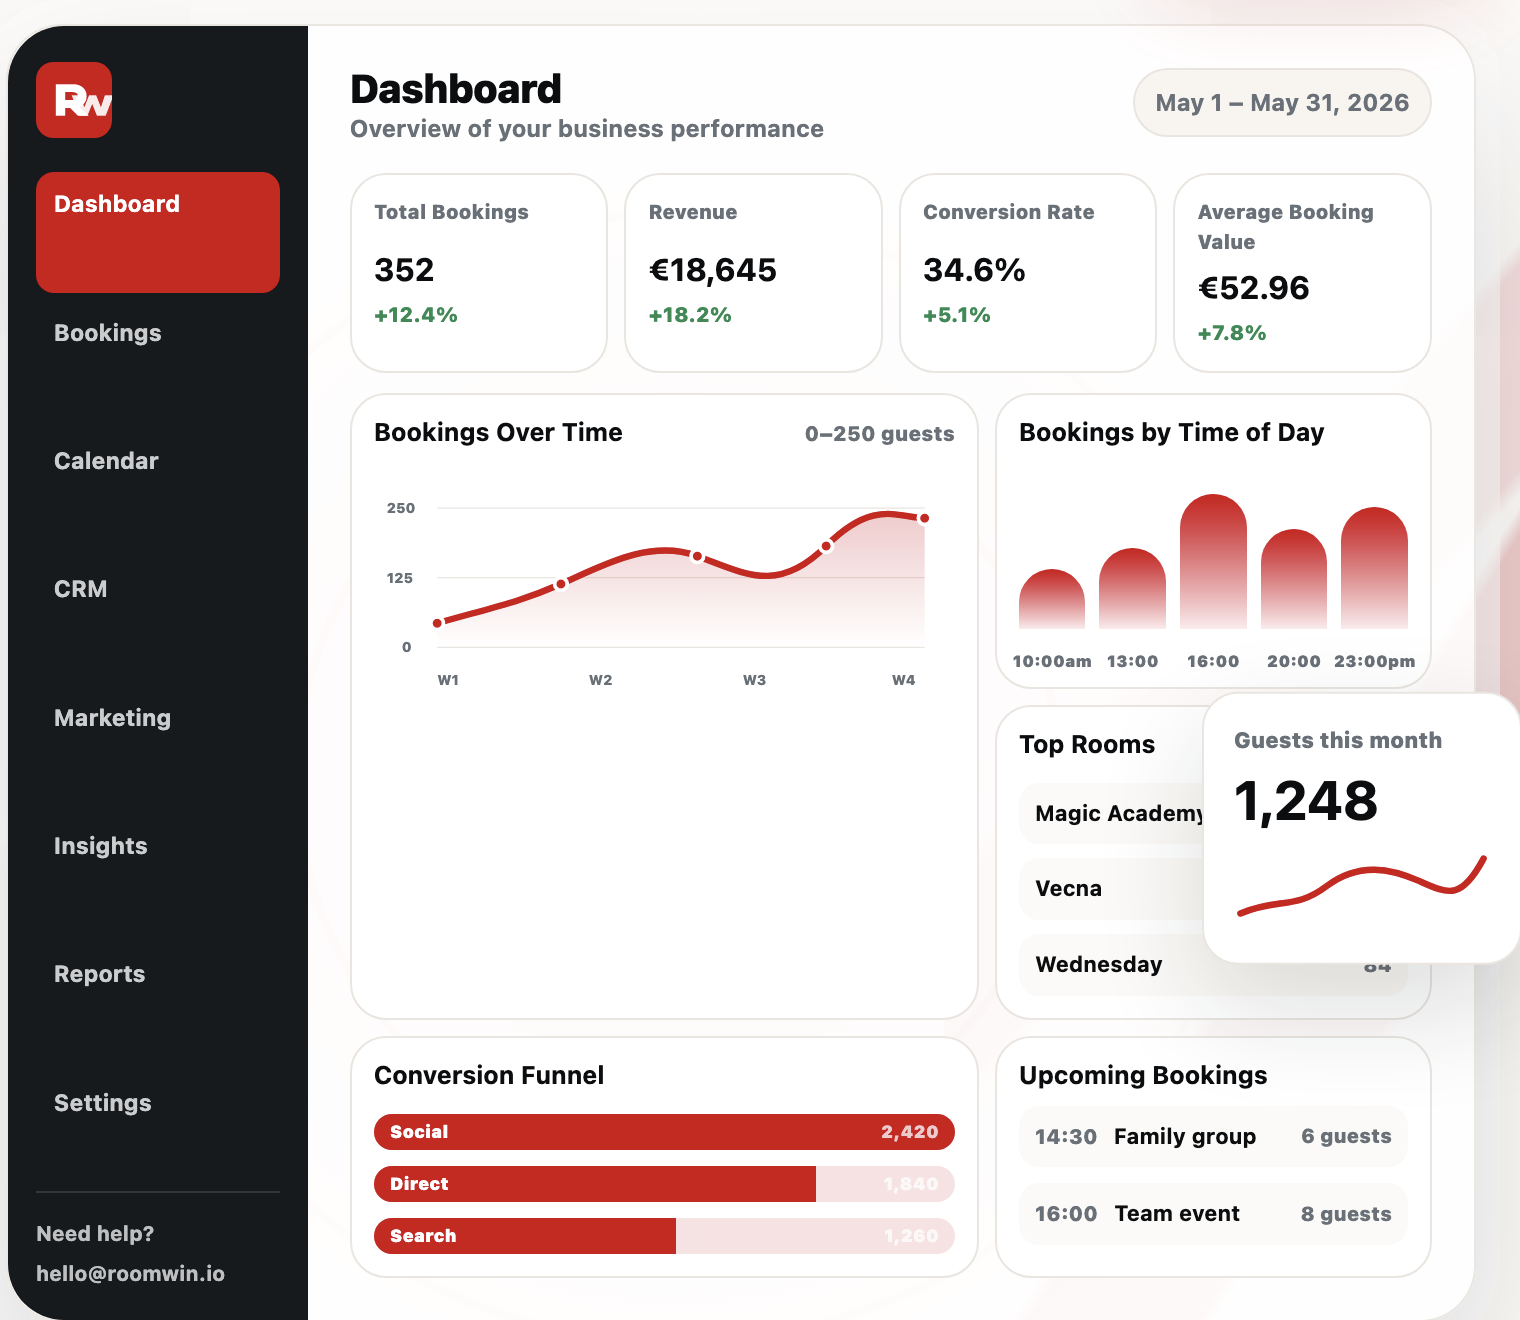The height and width of the screenshot is (1320, 1520).
Task: Click the 16:00 bar
Action: tap(1213, 561)
